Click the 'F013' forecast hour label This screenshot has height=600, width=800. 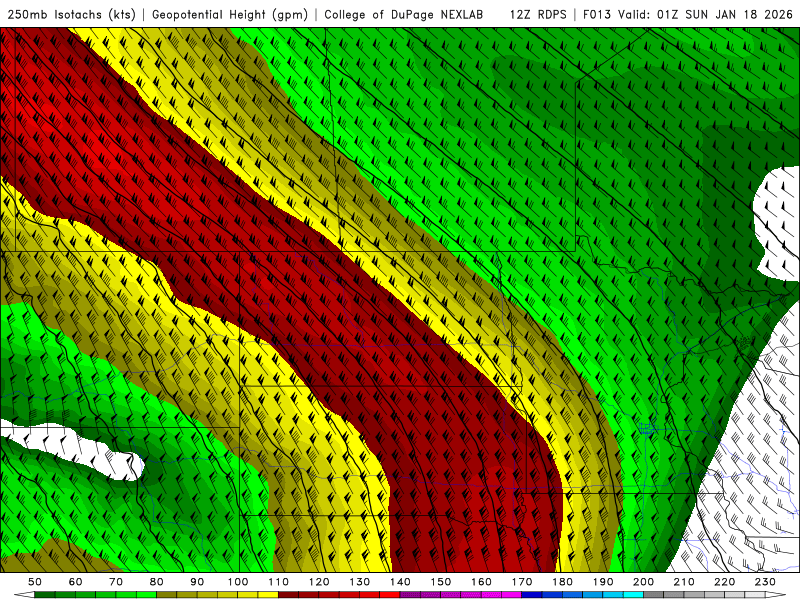point(596,15)
